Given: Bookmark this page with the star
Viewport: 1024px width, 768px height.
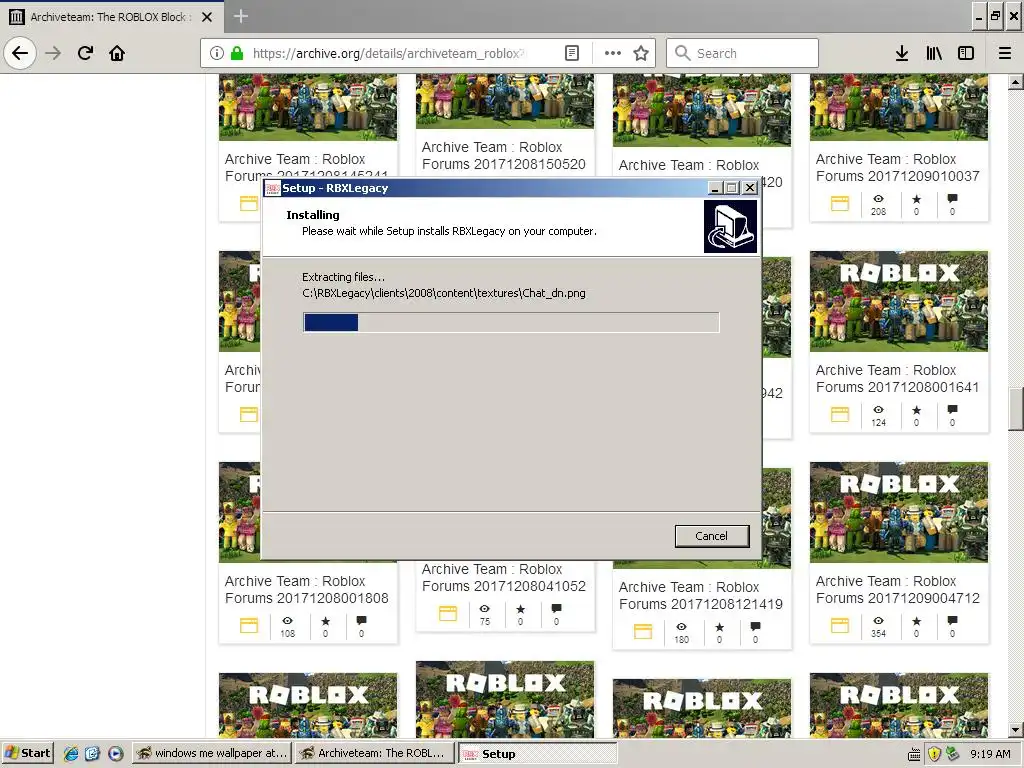Looking at the screenshot, I should [x=641, y=53].
